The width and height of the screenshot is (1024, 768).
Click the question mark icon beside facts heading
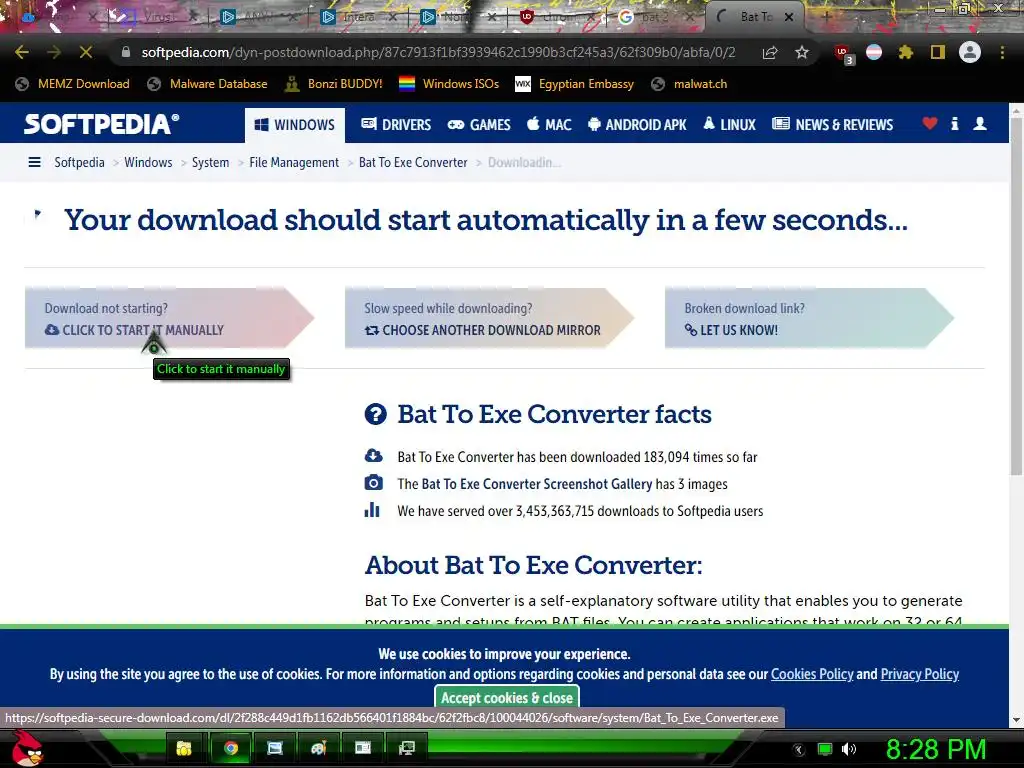tap(376, 414)
